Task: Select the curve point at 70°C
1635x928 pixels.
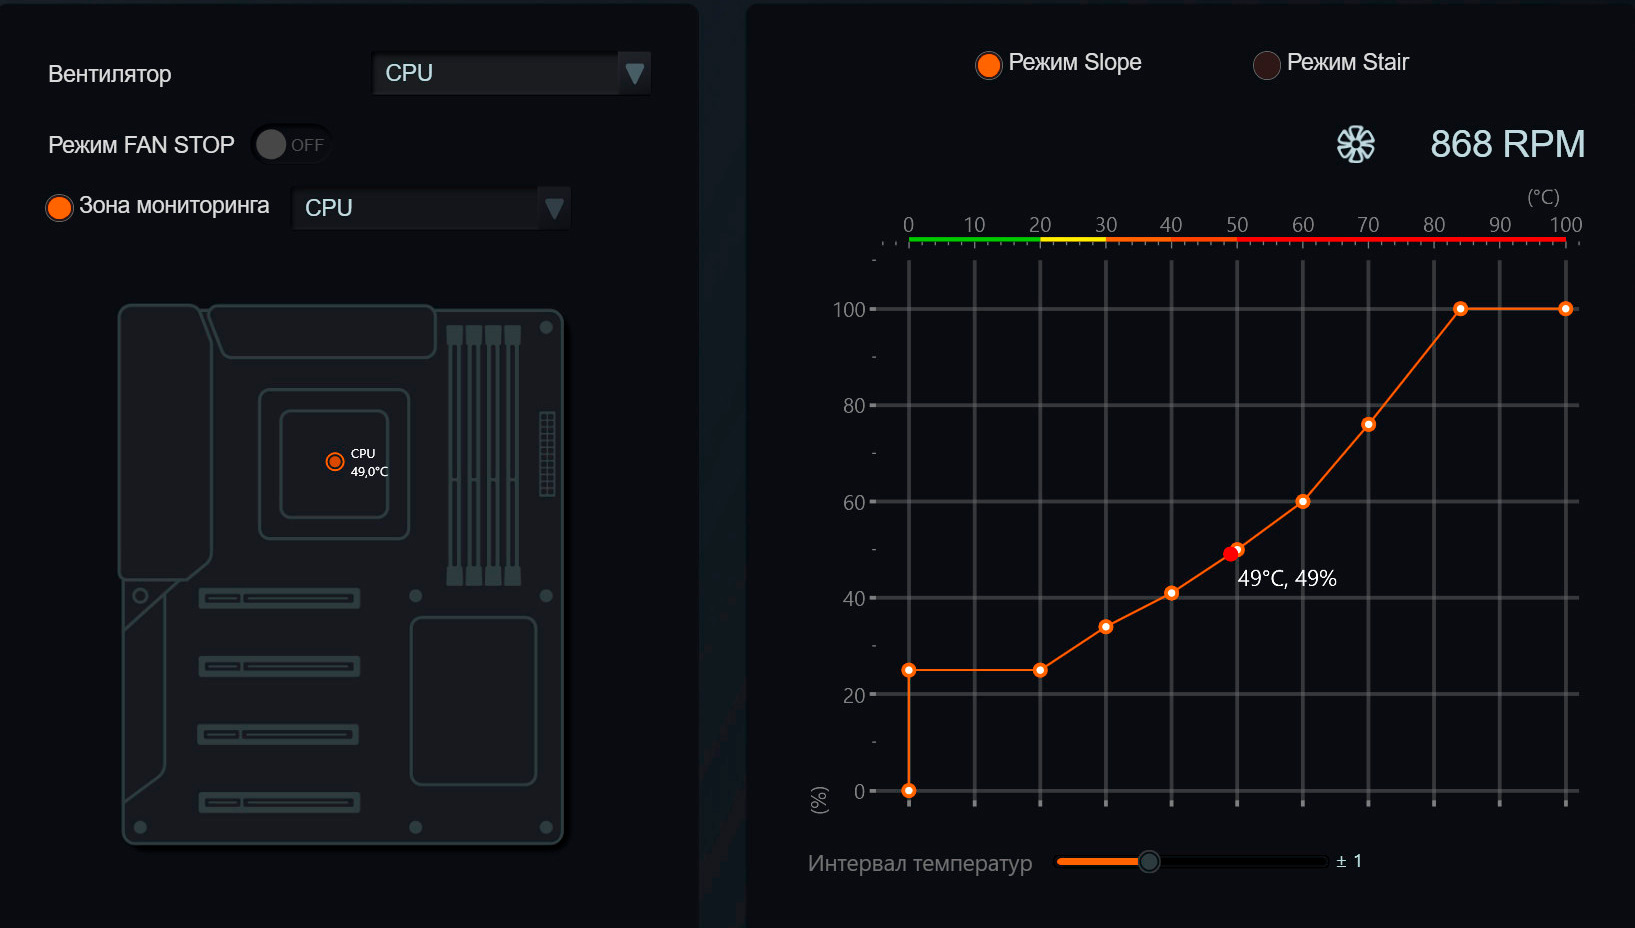Action: [x=1368, y=425]
